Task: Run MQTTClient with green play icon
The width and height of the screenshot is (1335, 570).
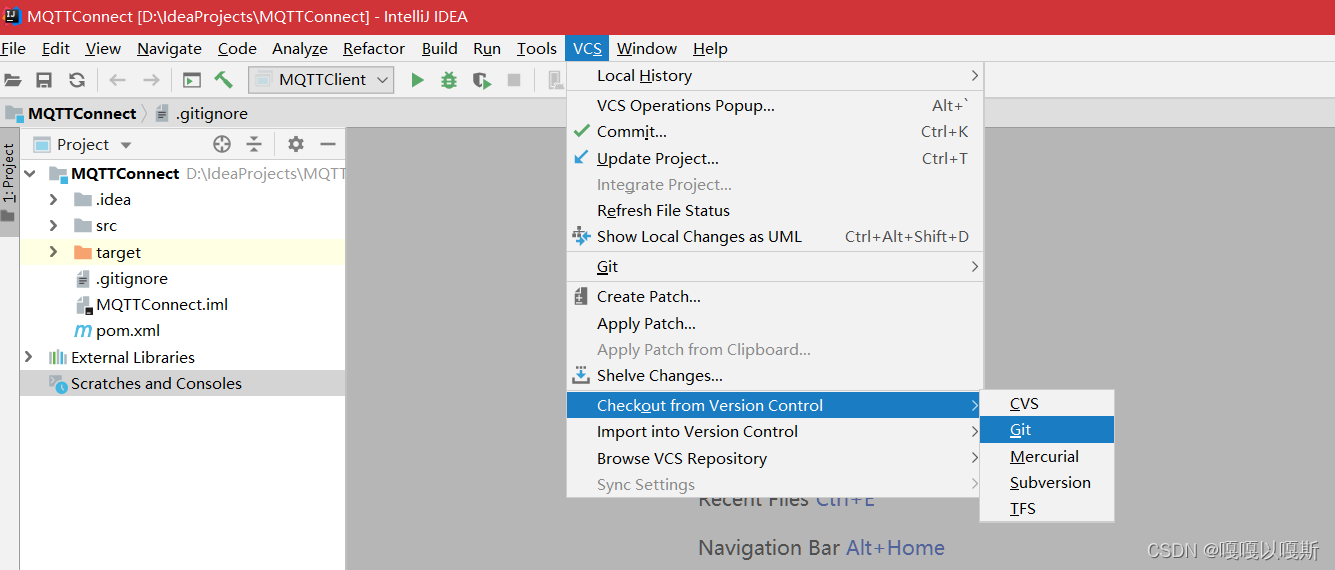Action: point(417,80)
